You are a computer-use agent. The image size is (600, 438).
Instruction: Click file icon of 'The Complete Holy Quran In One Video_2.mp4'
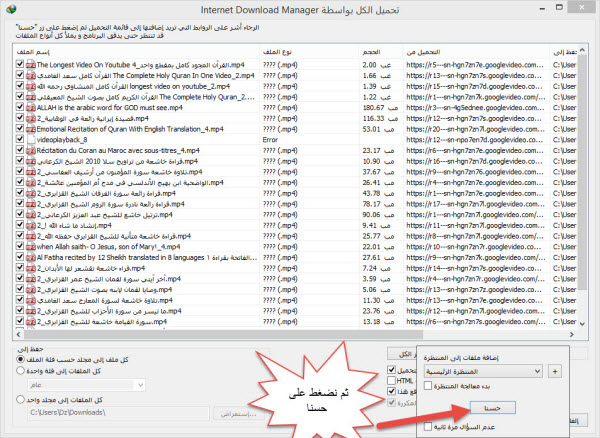[31, 75]
